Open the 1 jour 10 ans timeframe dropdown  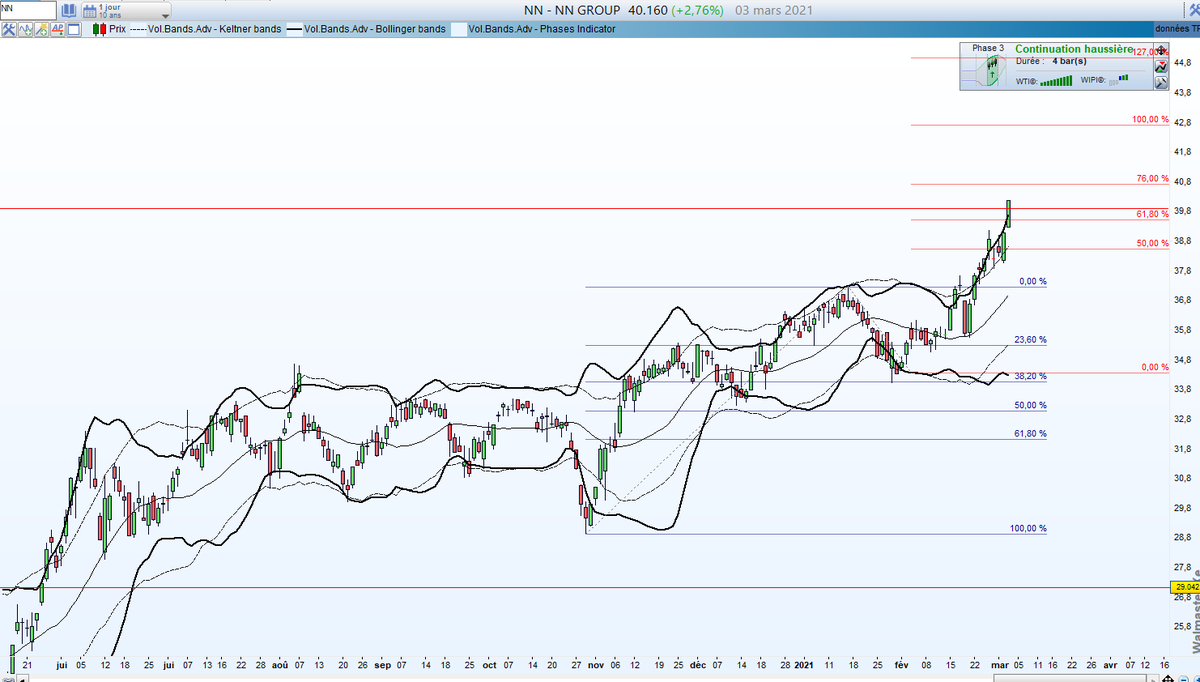coord(126,10)
